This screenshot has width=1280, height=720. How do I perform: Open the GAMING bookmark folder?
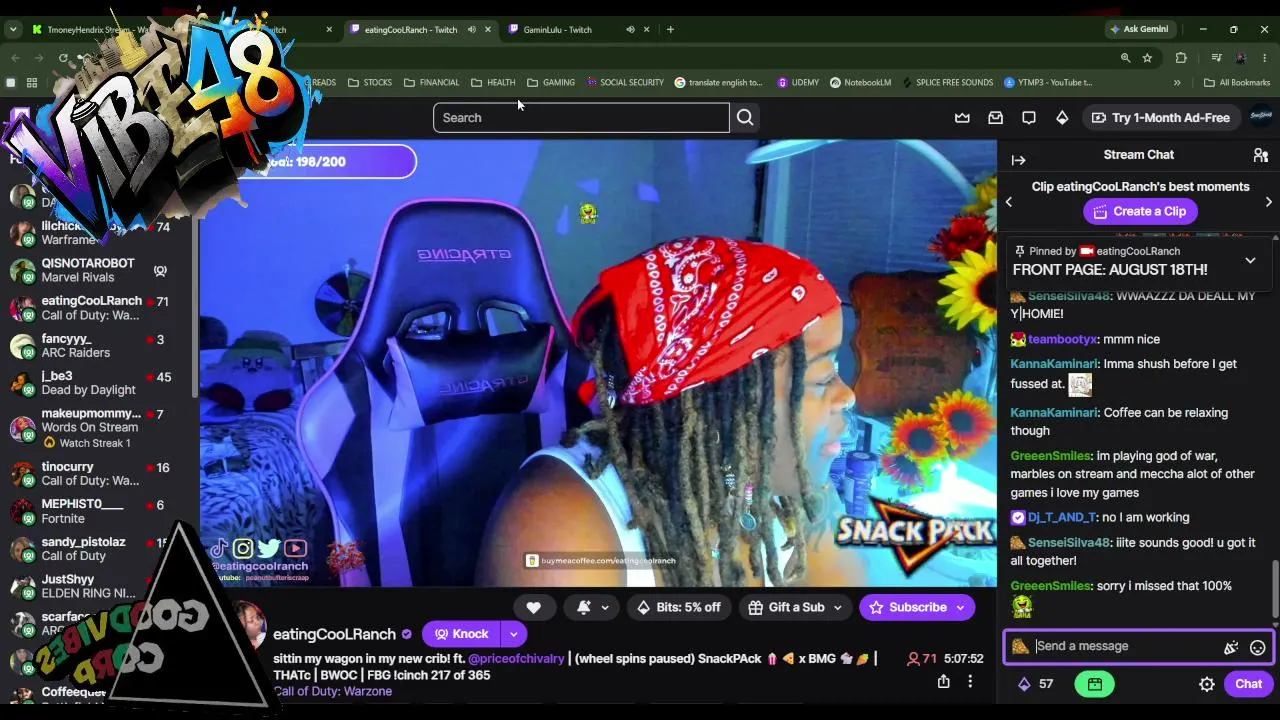coord(551,83)
